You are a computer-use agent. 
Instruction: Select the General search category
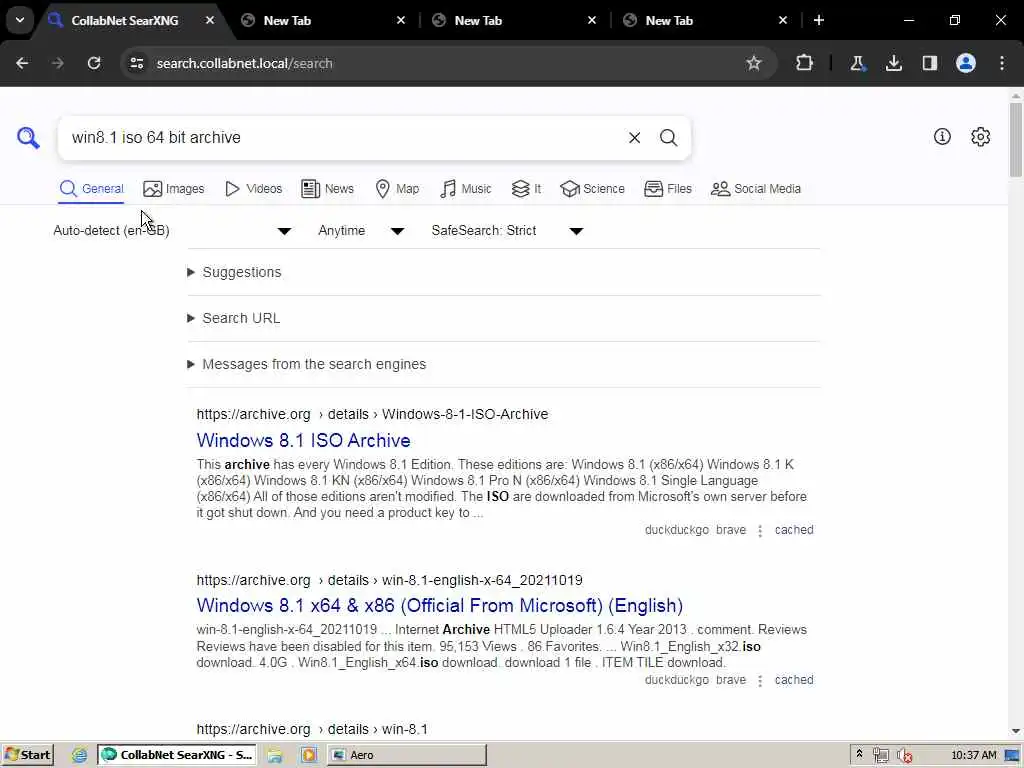(91, 189)
